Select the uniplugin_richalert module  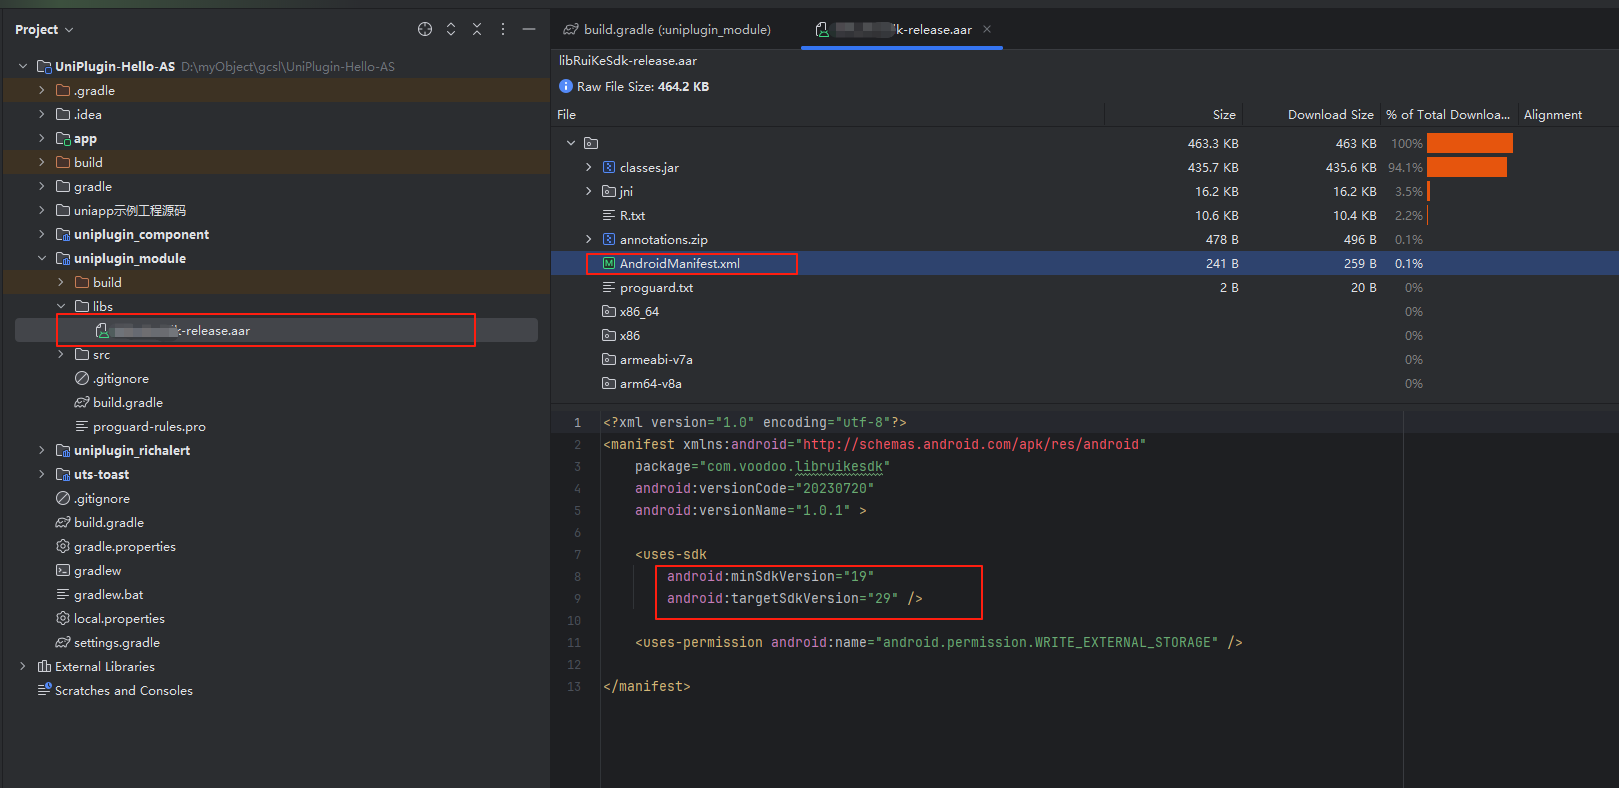132,450
